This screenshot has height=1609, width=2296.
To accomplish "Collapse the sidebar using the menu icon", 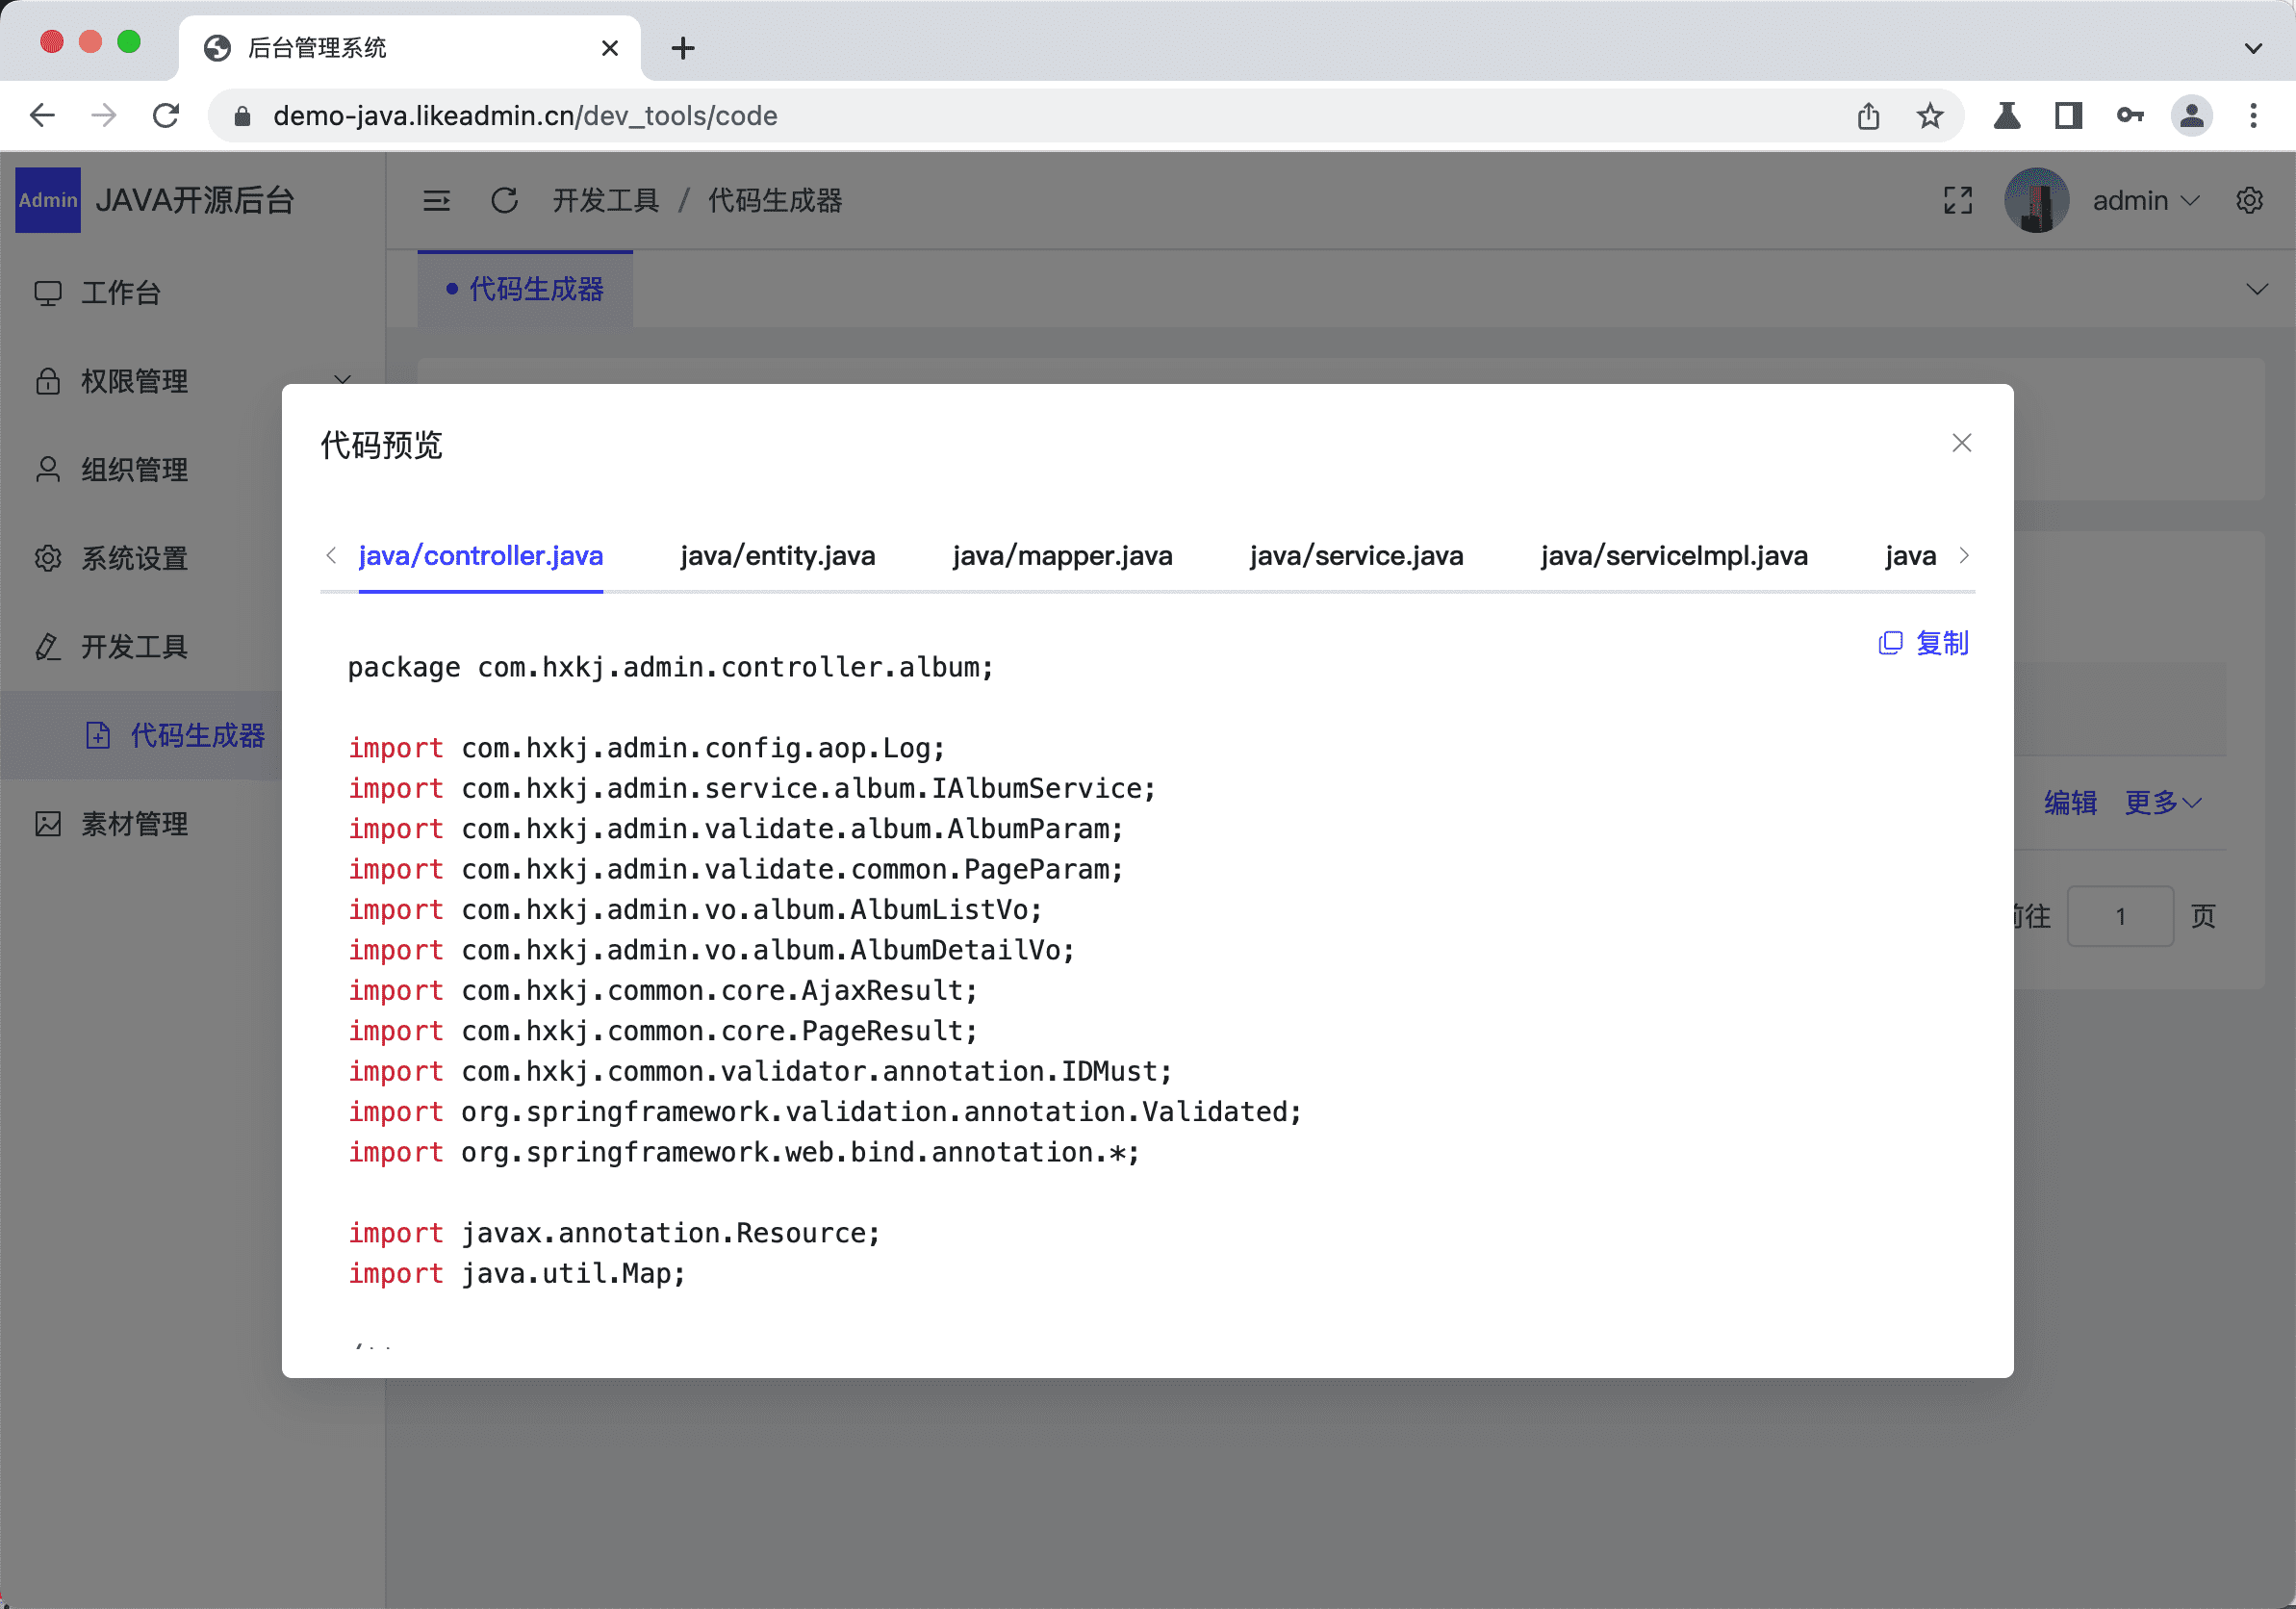I will click(438, 200).
